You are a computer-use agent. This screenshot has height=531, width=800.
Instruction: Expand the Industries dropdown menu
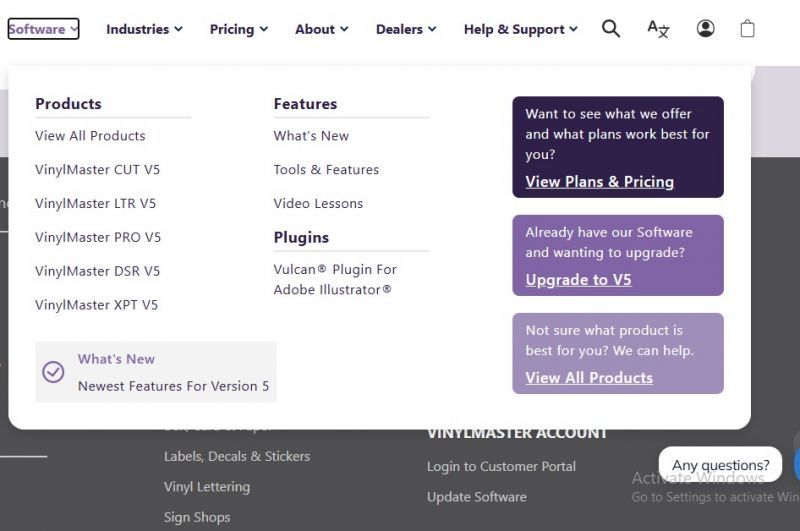pyautogui.click(x=144, y=29)
